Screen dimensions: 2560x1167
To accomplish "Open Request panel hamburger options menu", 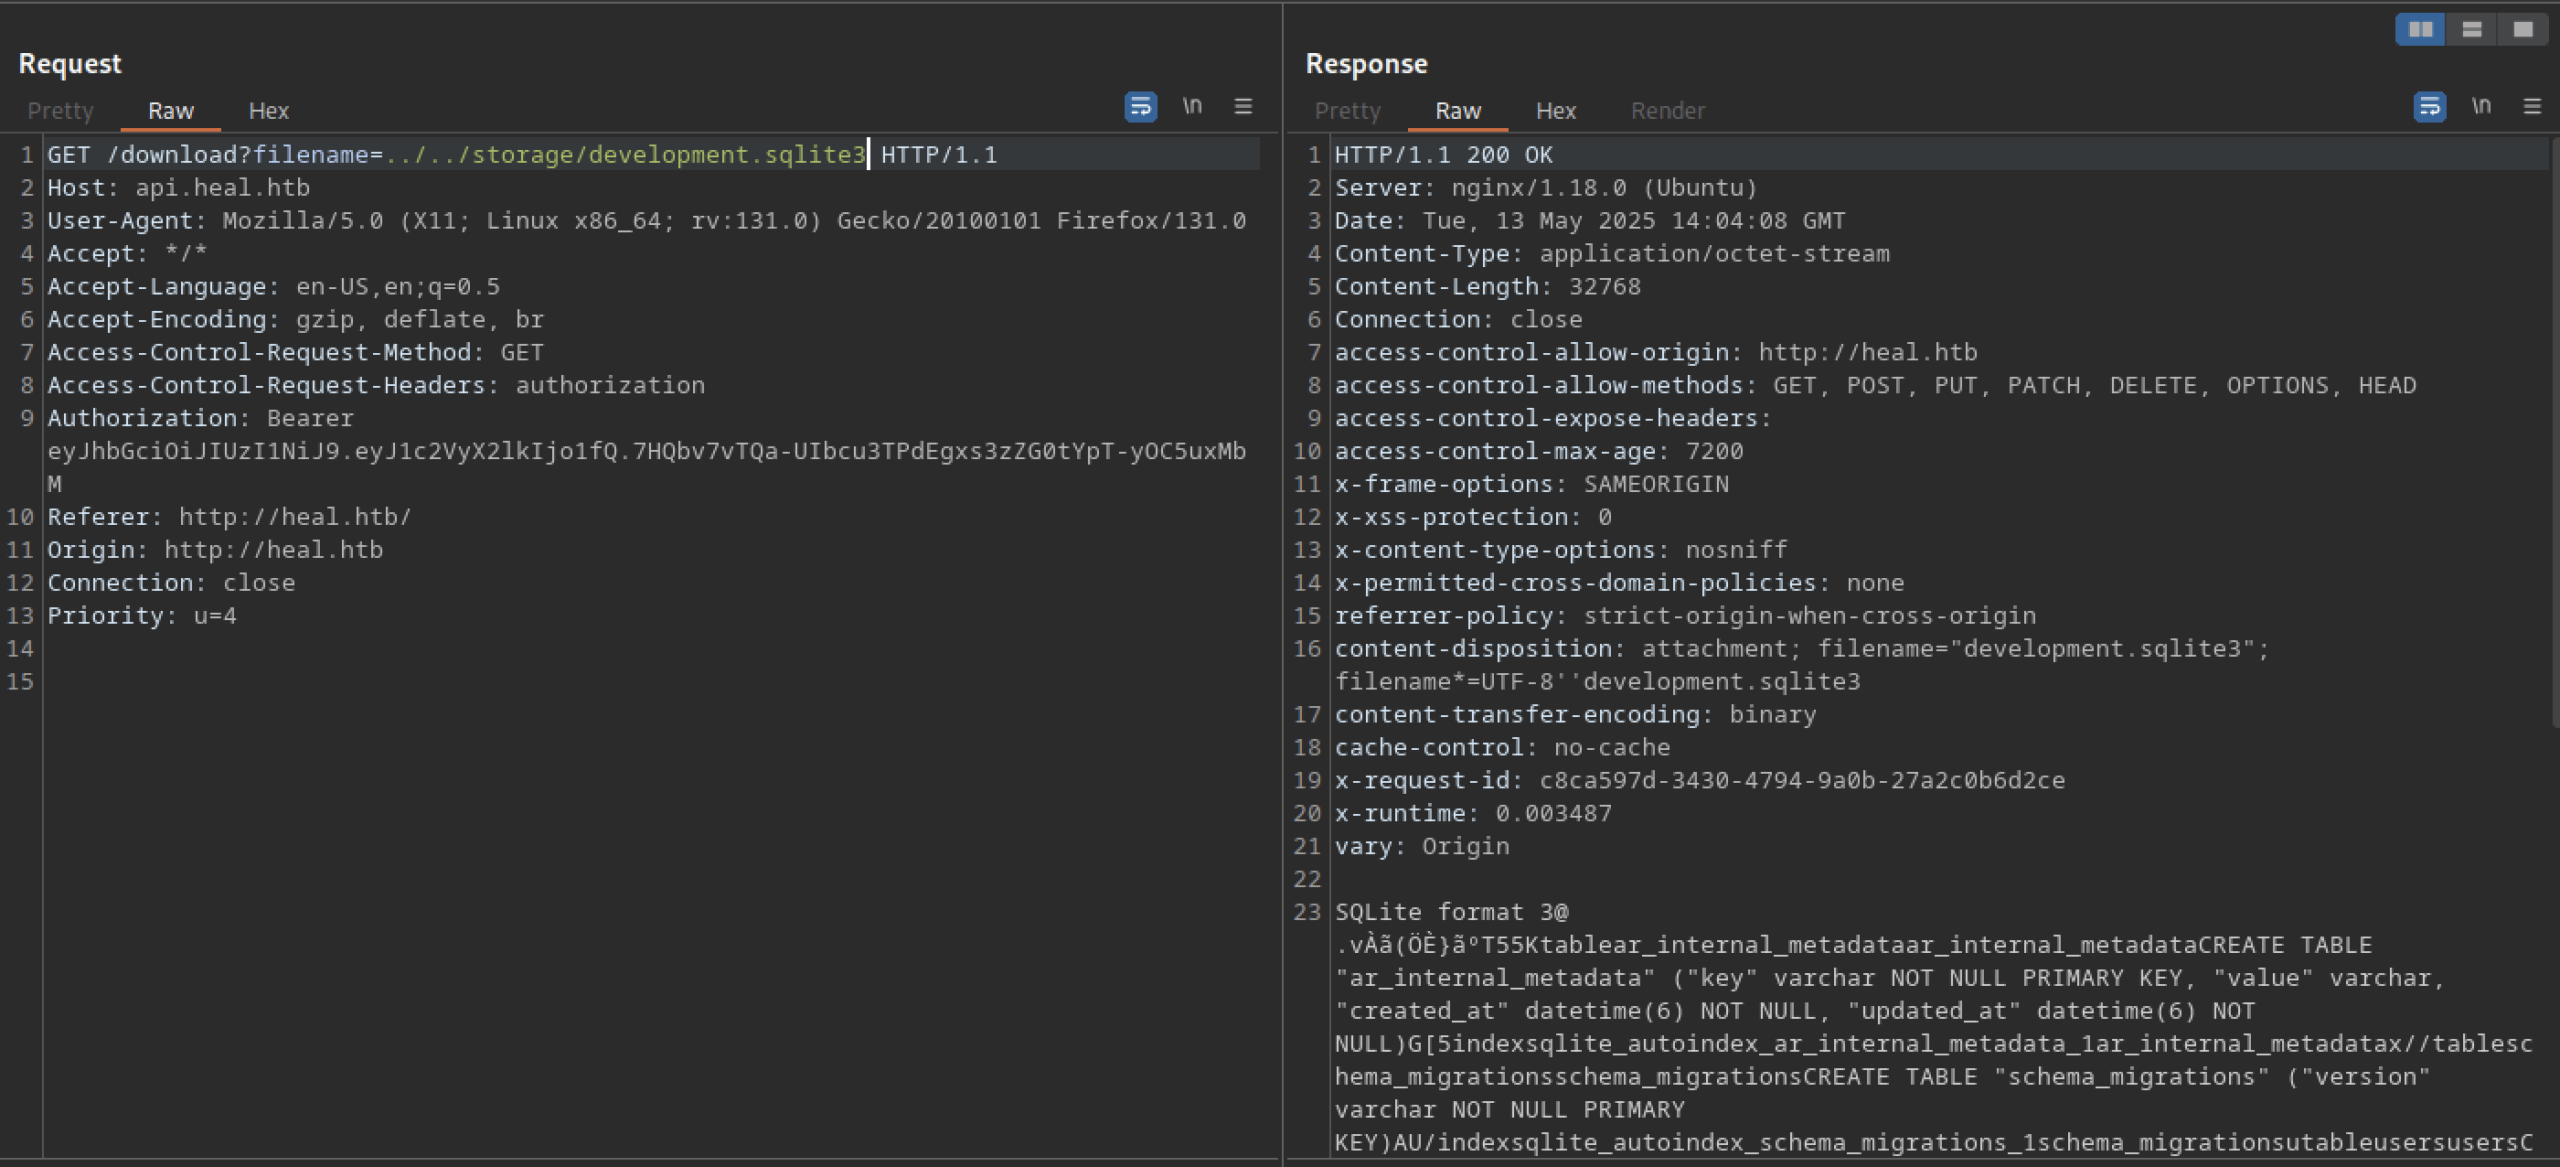I will coord(1243,106).
